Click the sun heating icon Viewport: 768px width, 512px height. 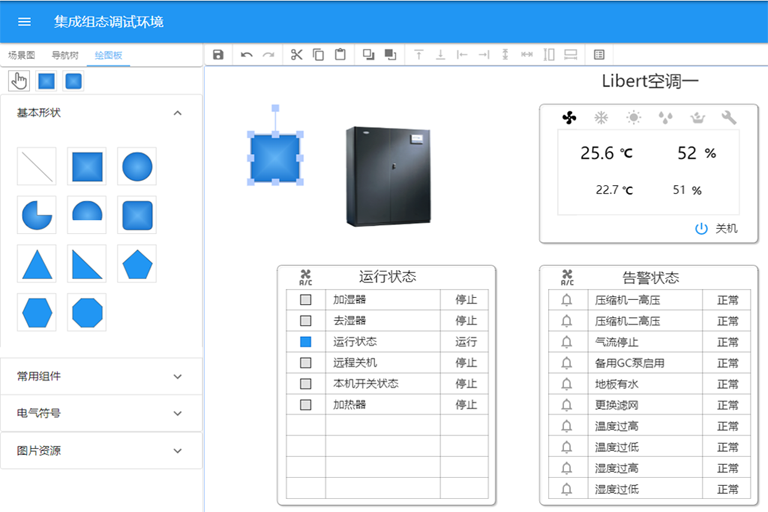(633, 118)
